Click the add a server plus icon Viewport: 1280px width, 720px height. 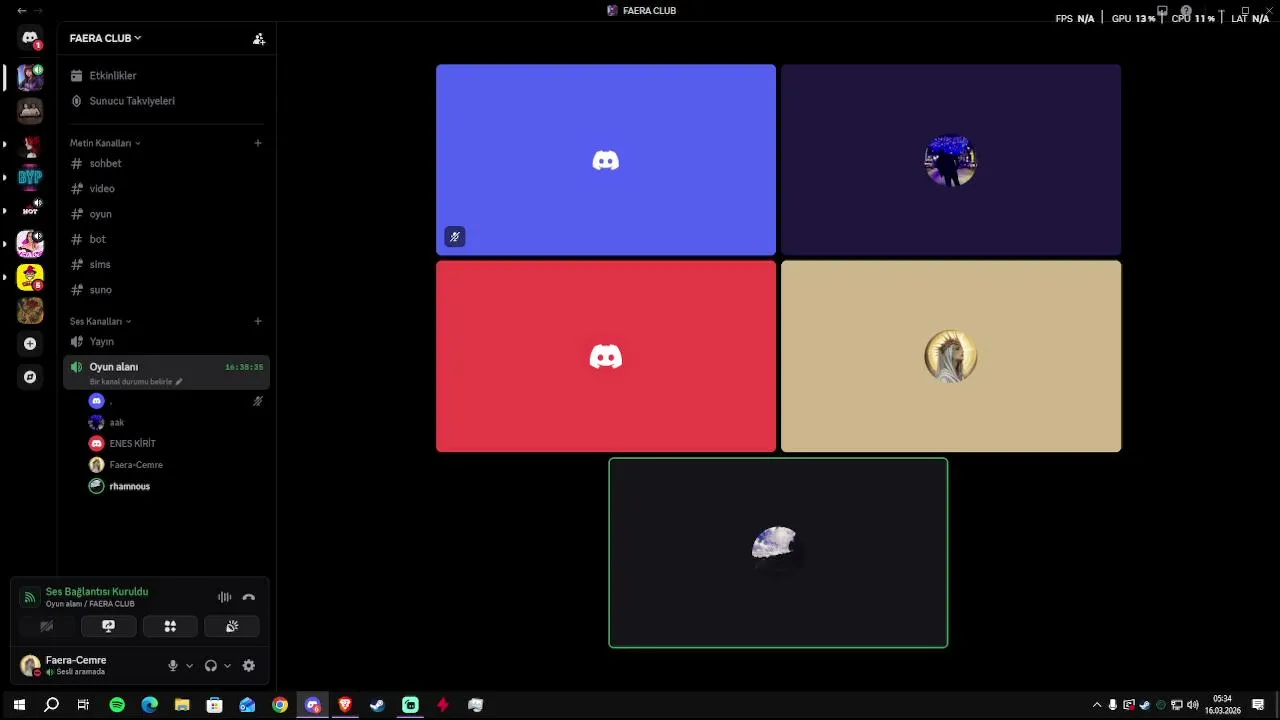pos(30,344)
